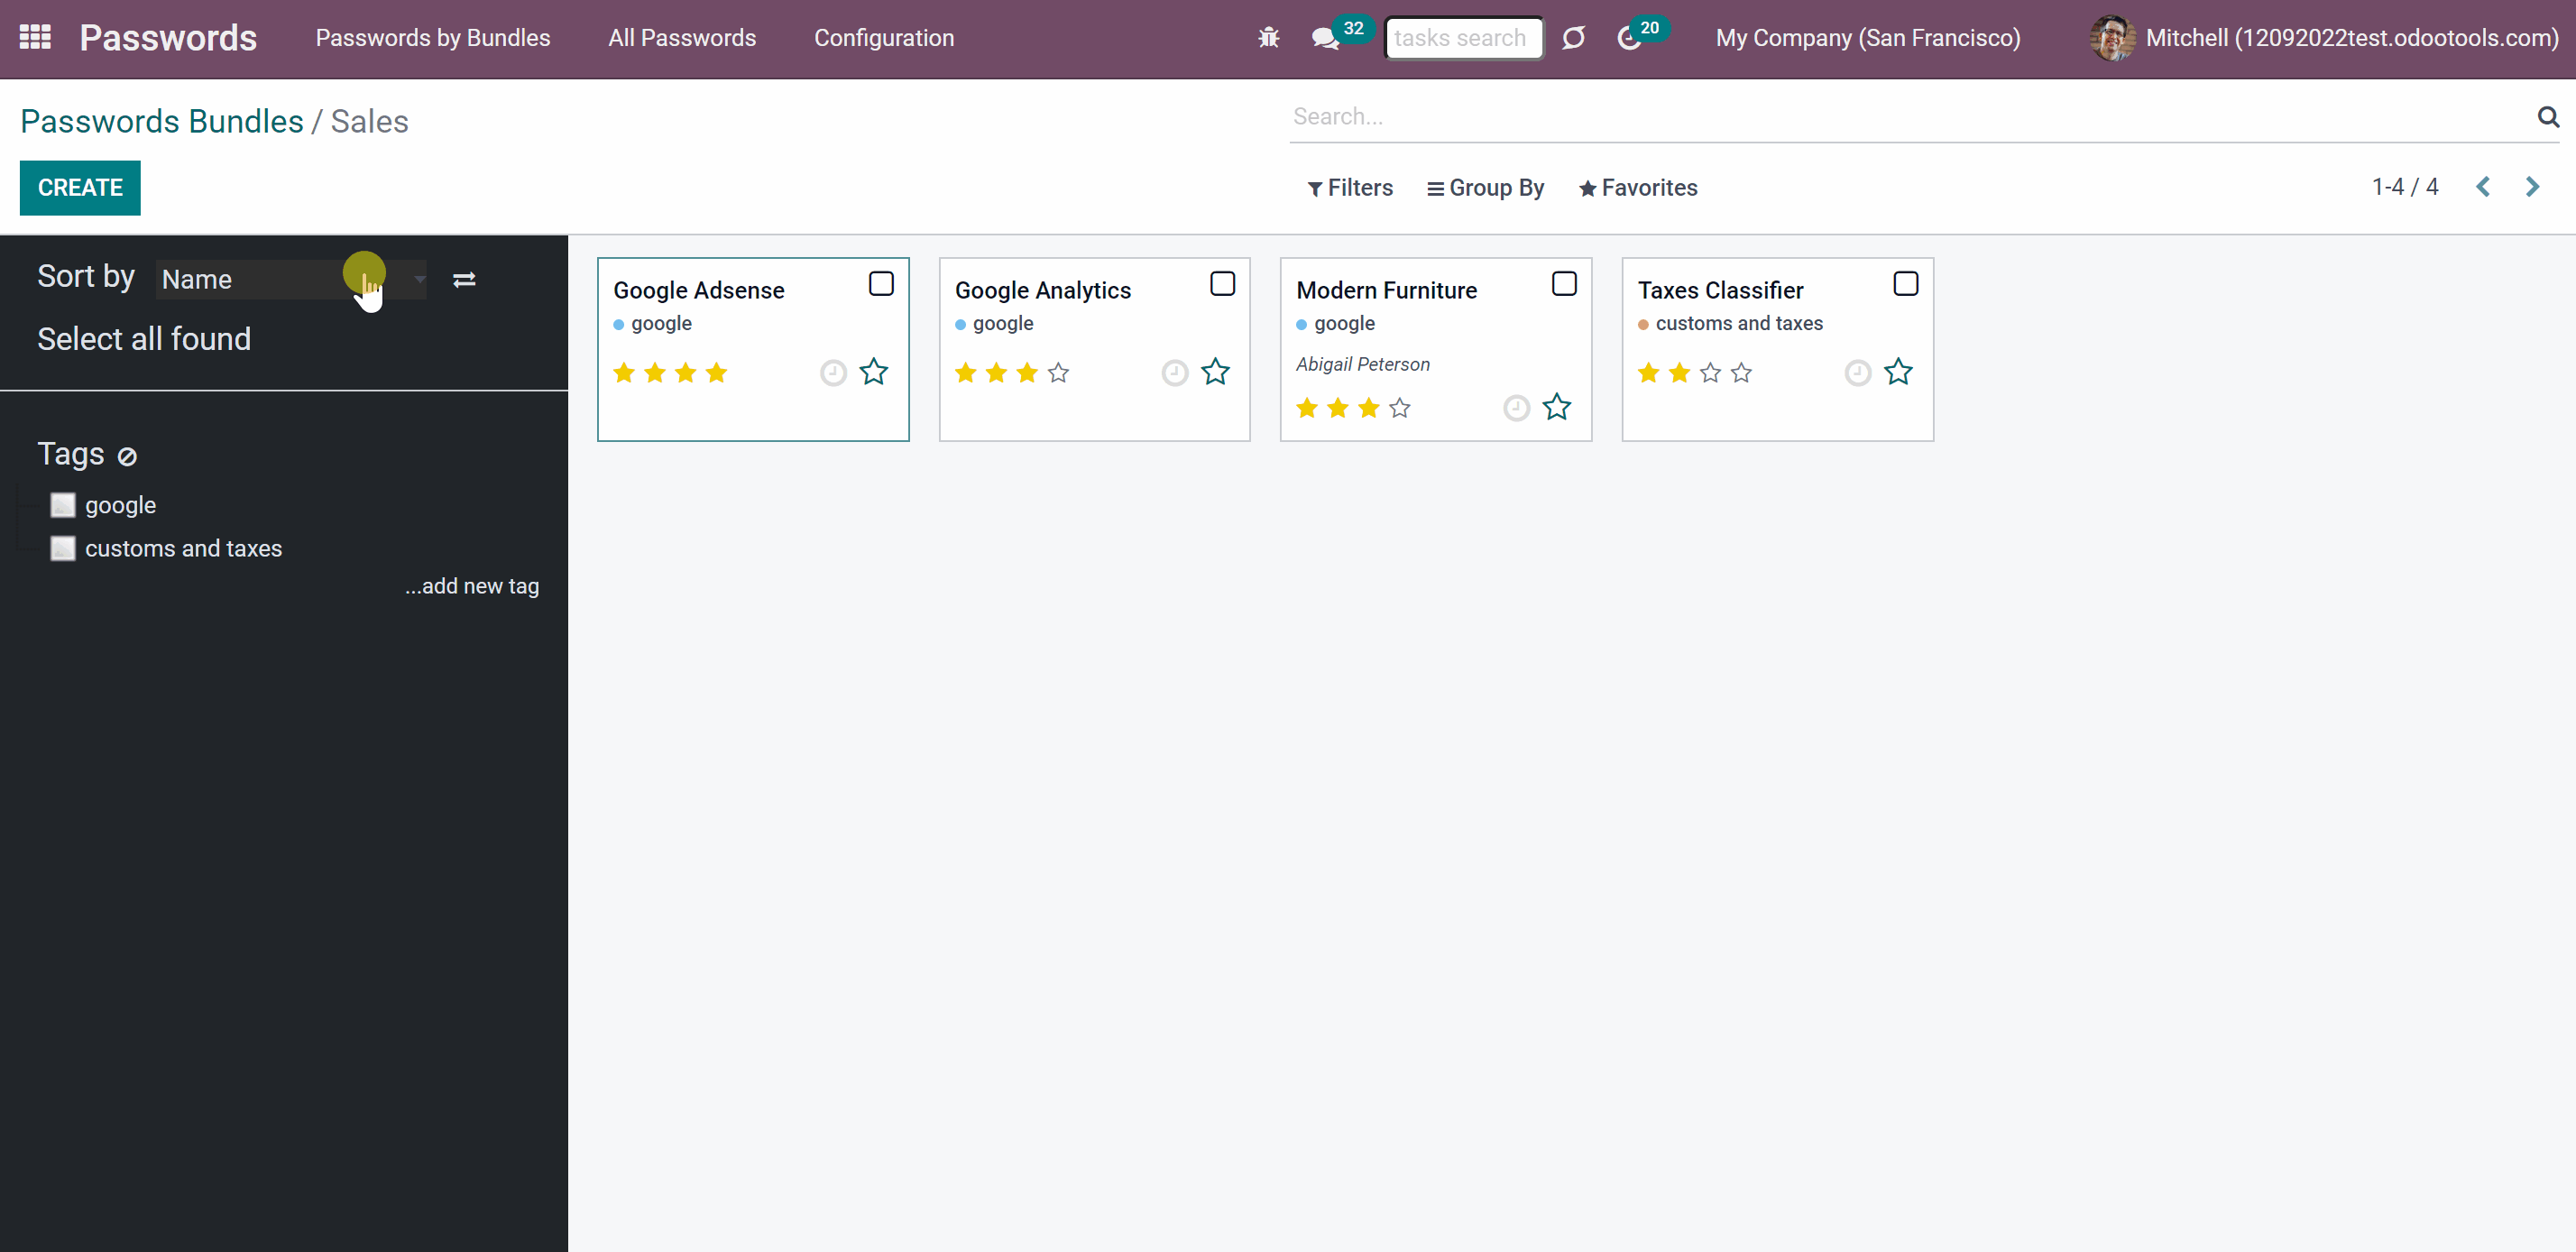
Task: Open the Taxes Classifier card title
Action: pos(1720,290)
